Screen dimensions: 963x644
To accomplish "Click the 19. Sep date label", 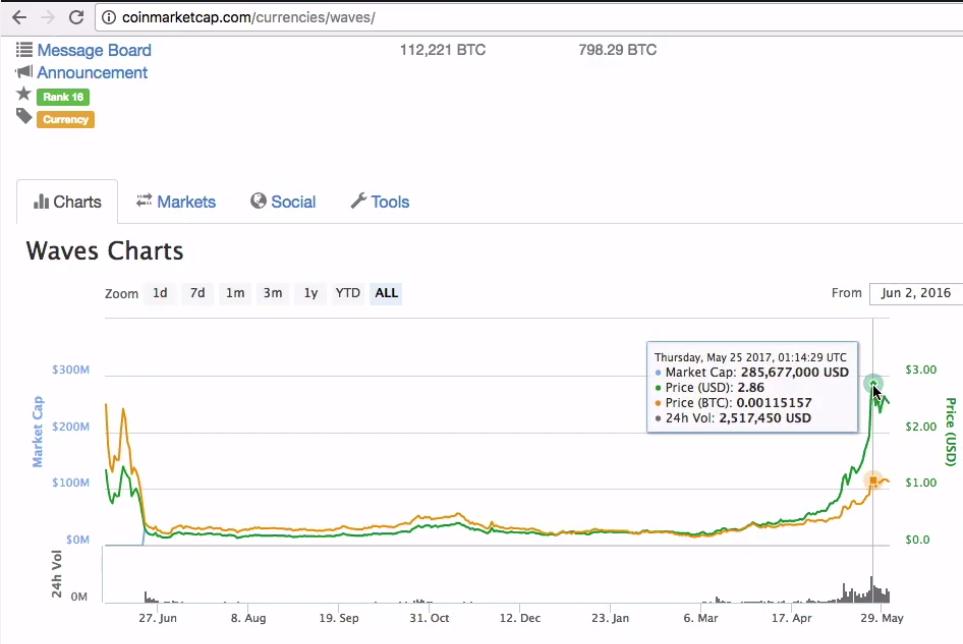I will [x=338, y=618].
